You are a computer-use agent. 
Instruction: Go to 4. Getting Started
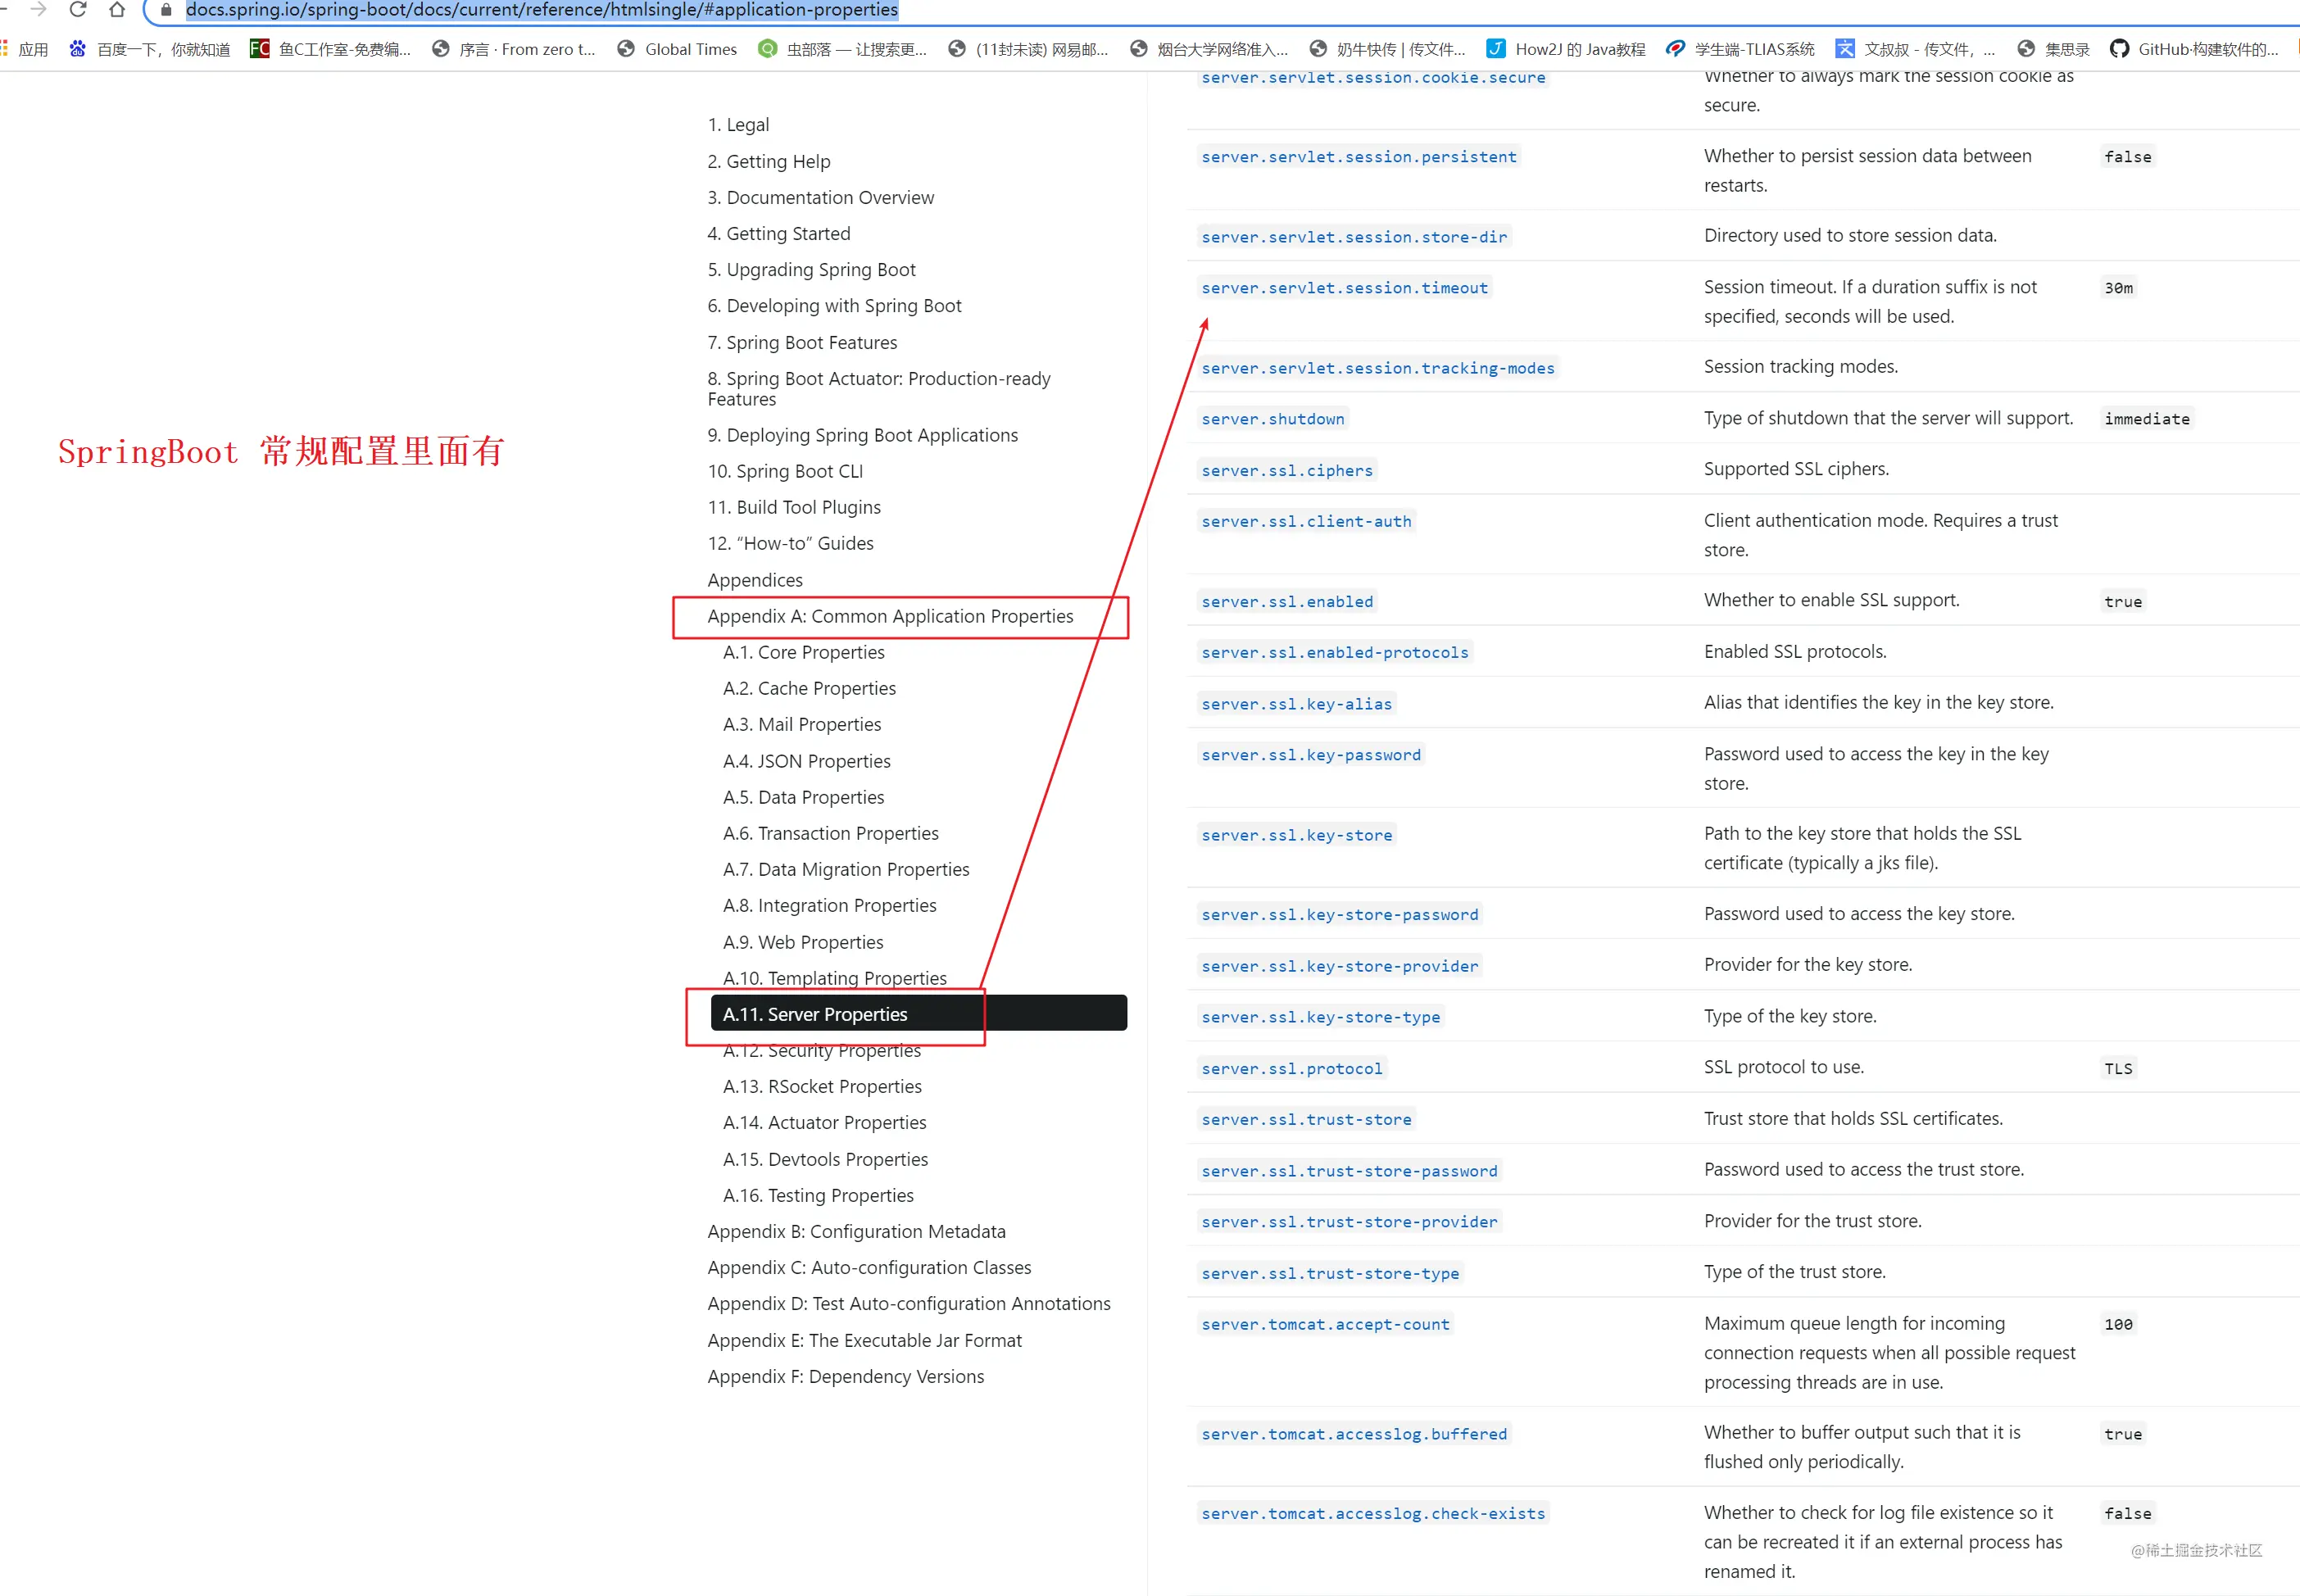[x=779, y=233]
